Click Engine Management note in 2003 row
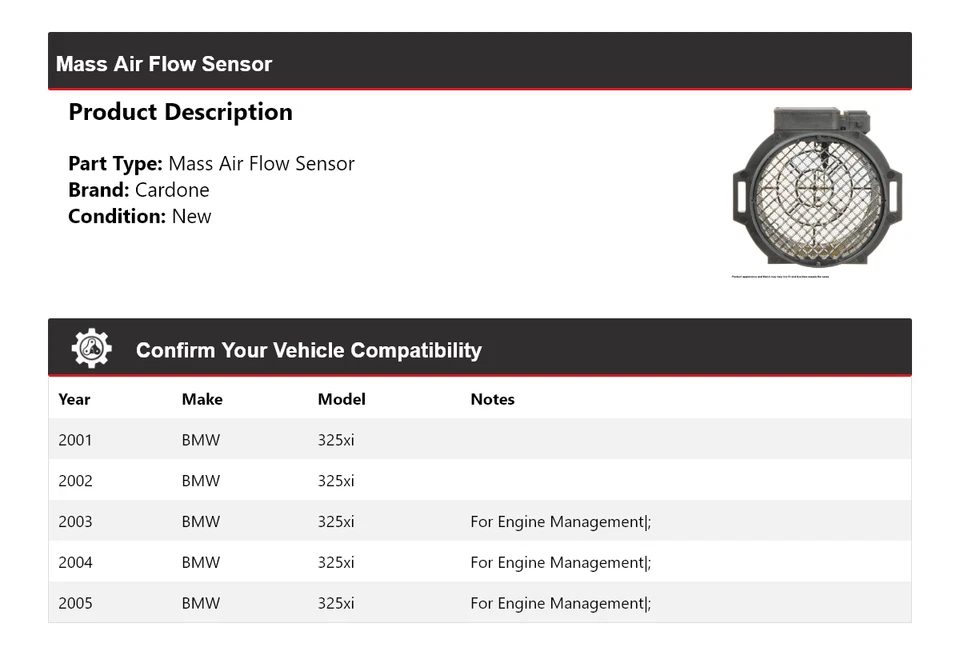960x655 pixels. (560, 522)
